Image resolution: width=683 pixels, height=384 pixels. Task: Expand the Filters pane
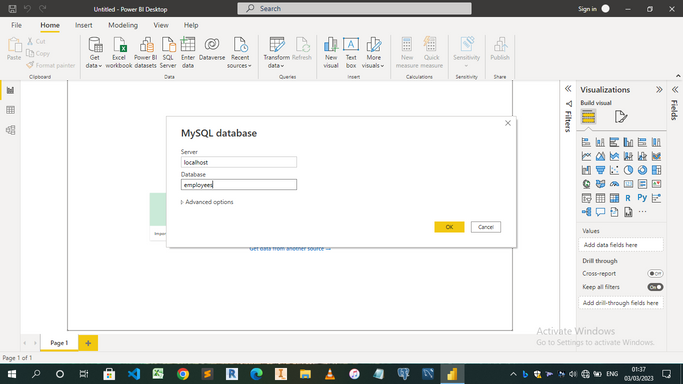(568, 89)
